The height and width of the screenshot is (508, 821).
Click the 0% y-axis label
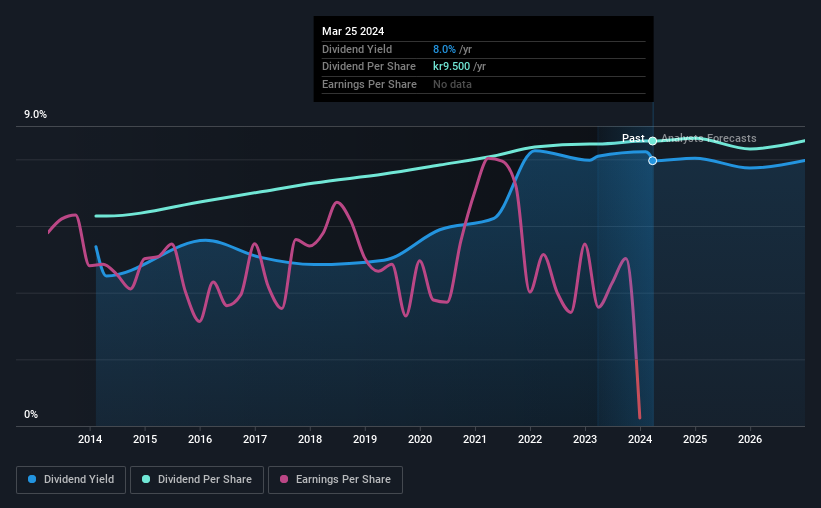pyautogui.click(x=31, y=414)
